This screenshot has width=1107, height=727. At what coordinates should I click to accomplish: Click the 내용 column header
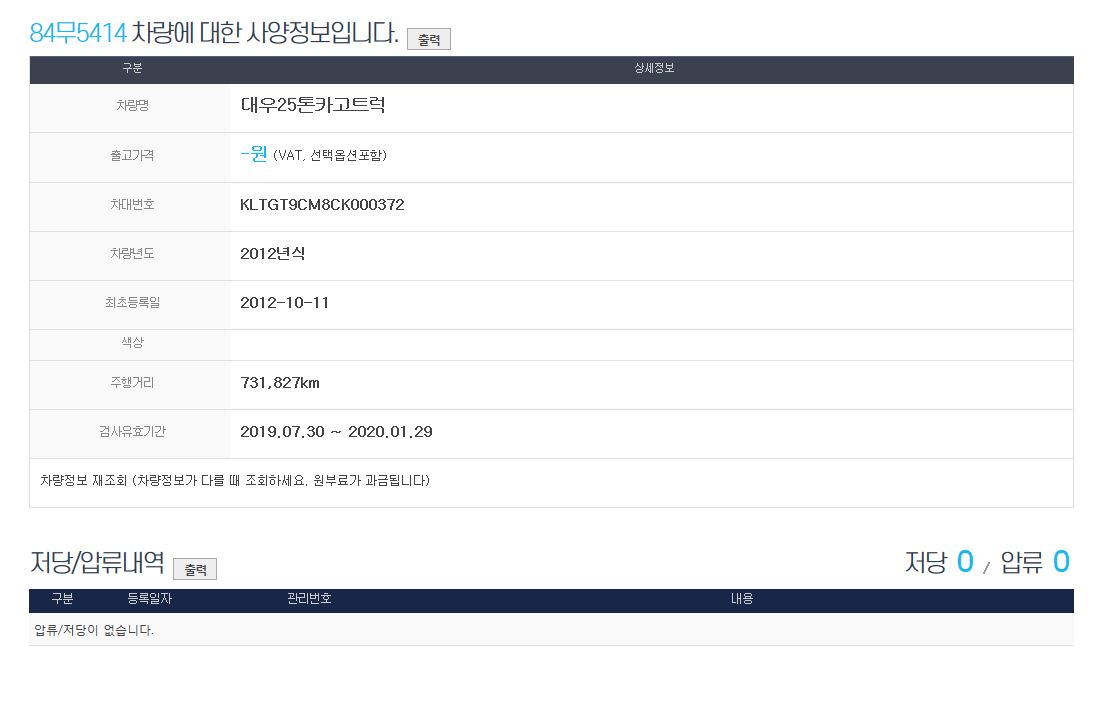[x=741, y=599]
